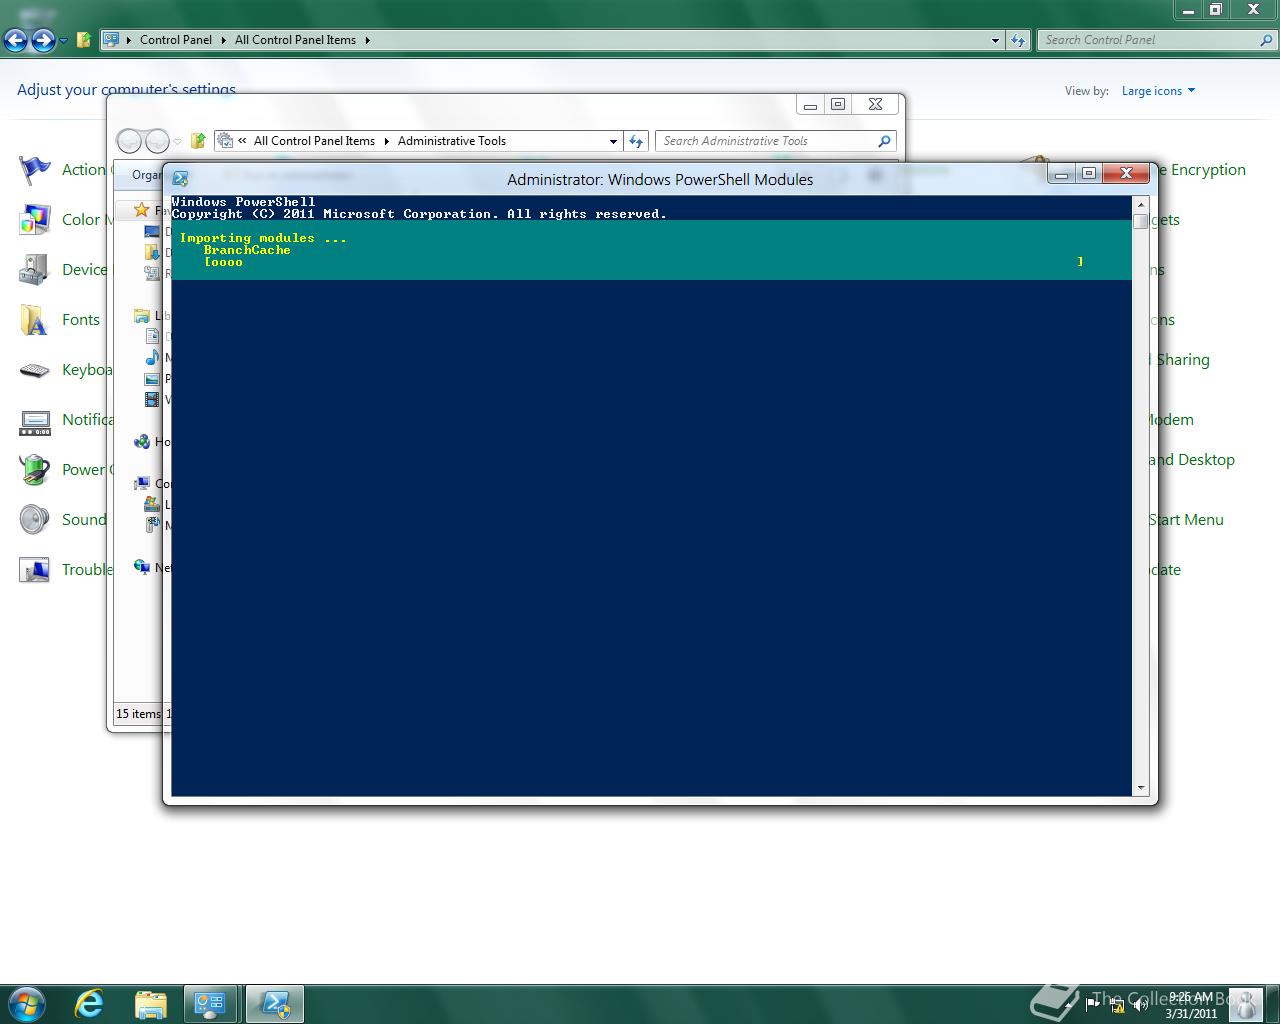The width and height of the screenshot is (1280, 1024).
Task: Click the PowerShell scrollbar down arrow
Action: click(x=1141, y=788)
